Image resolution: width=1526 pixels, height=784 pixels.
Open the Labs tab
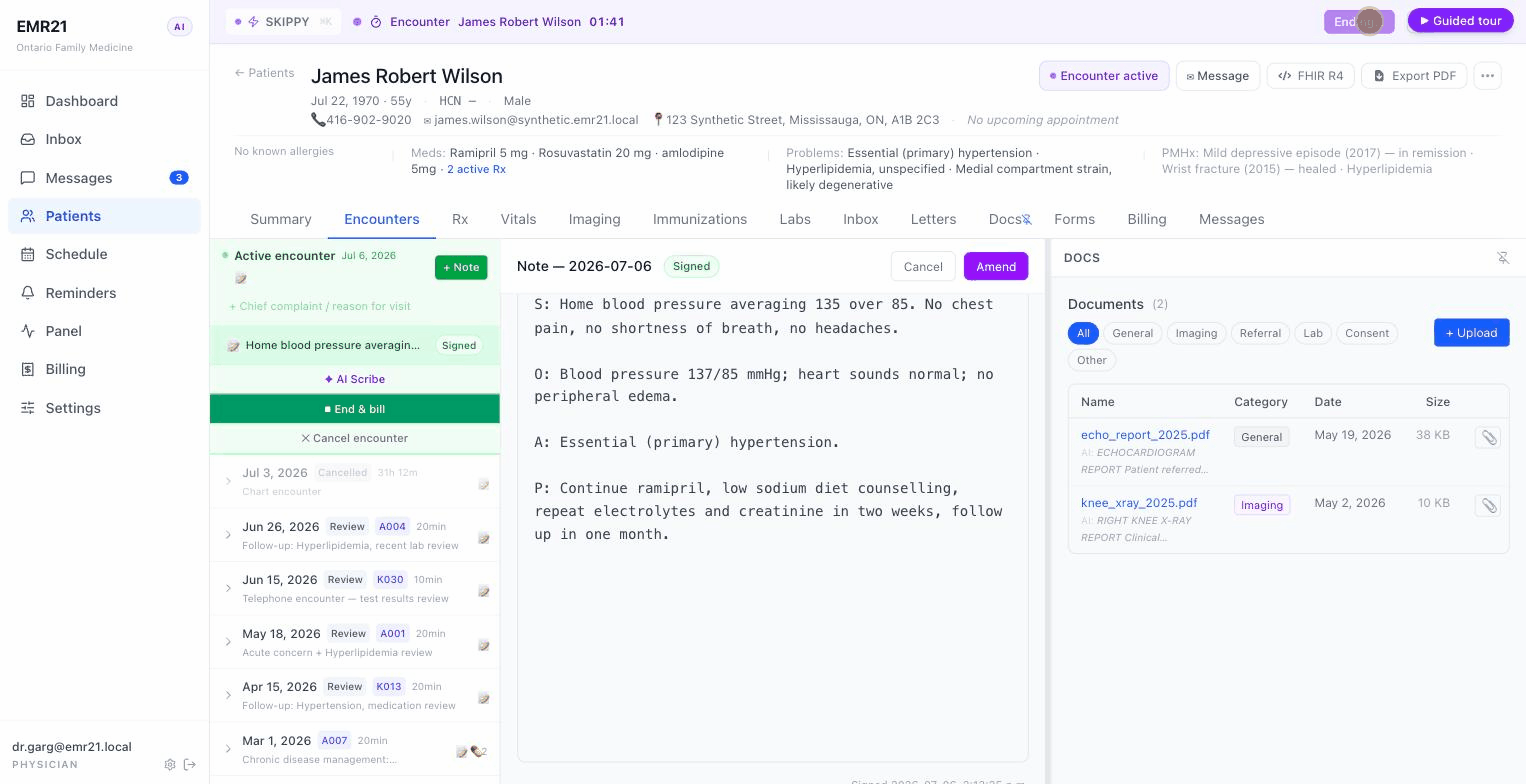tap(795, 219)
